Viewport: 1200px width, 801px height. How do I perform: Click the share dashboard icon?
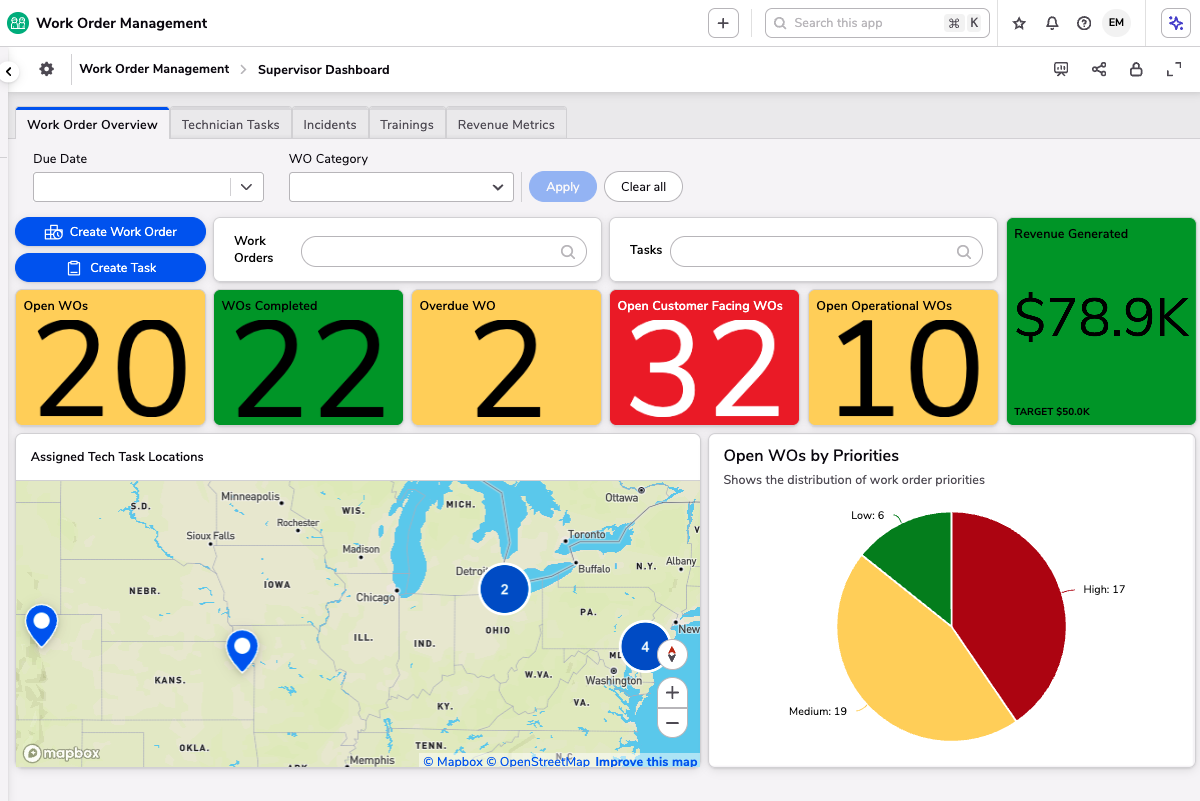tap(1099, 69)
